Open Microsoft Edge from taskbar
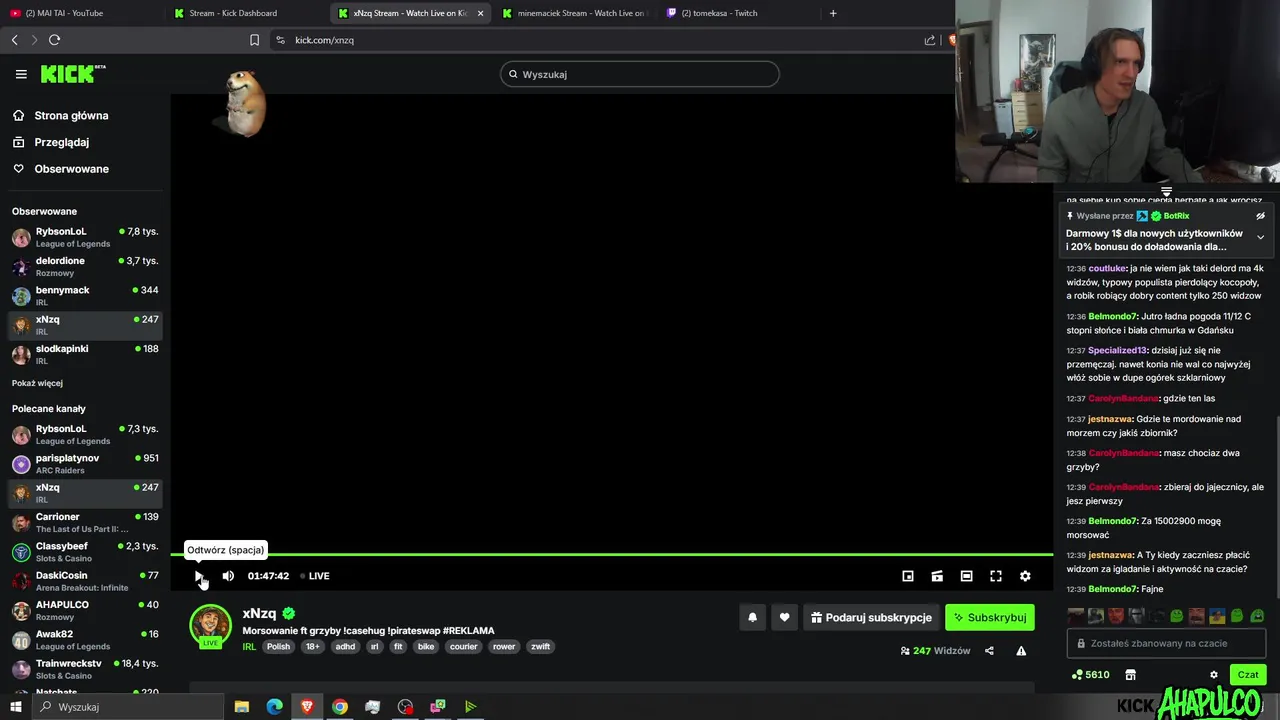 [274, 707]
